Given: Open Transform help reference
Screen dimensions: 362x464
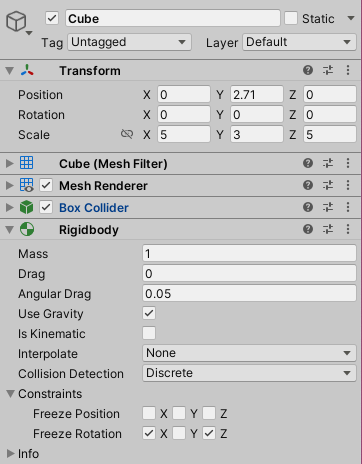Looking at the screenshot, I should [308, 70].
